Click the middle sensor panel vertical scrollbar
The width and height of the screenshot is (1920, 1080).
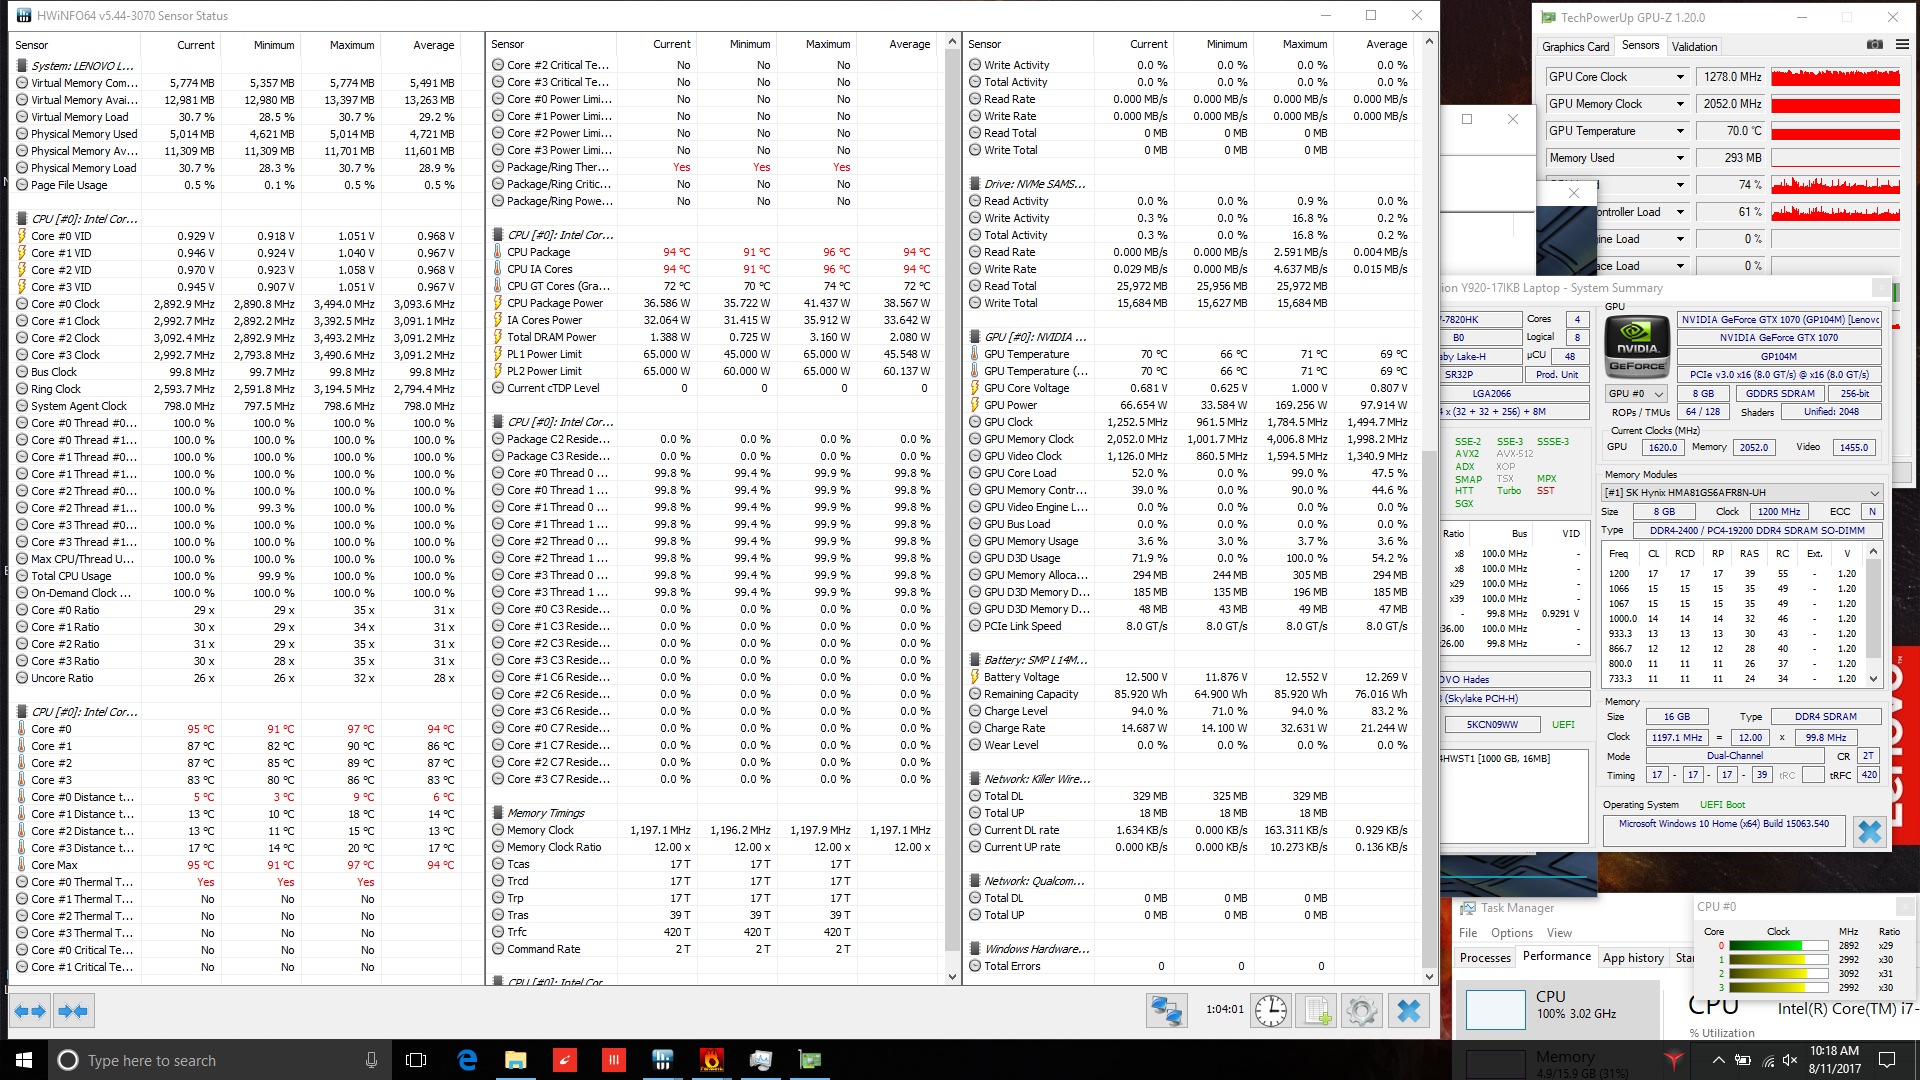pos(952,500)
